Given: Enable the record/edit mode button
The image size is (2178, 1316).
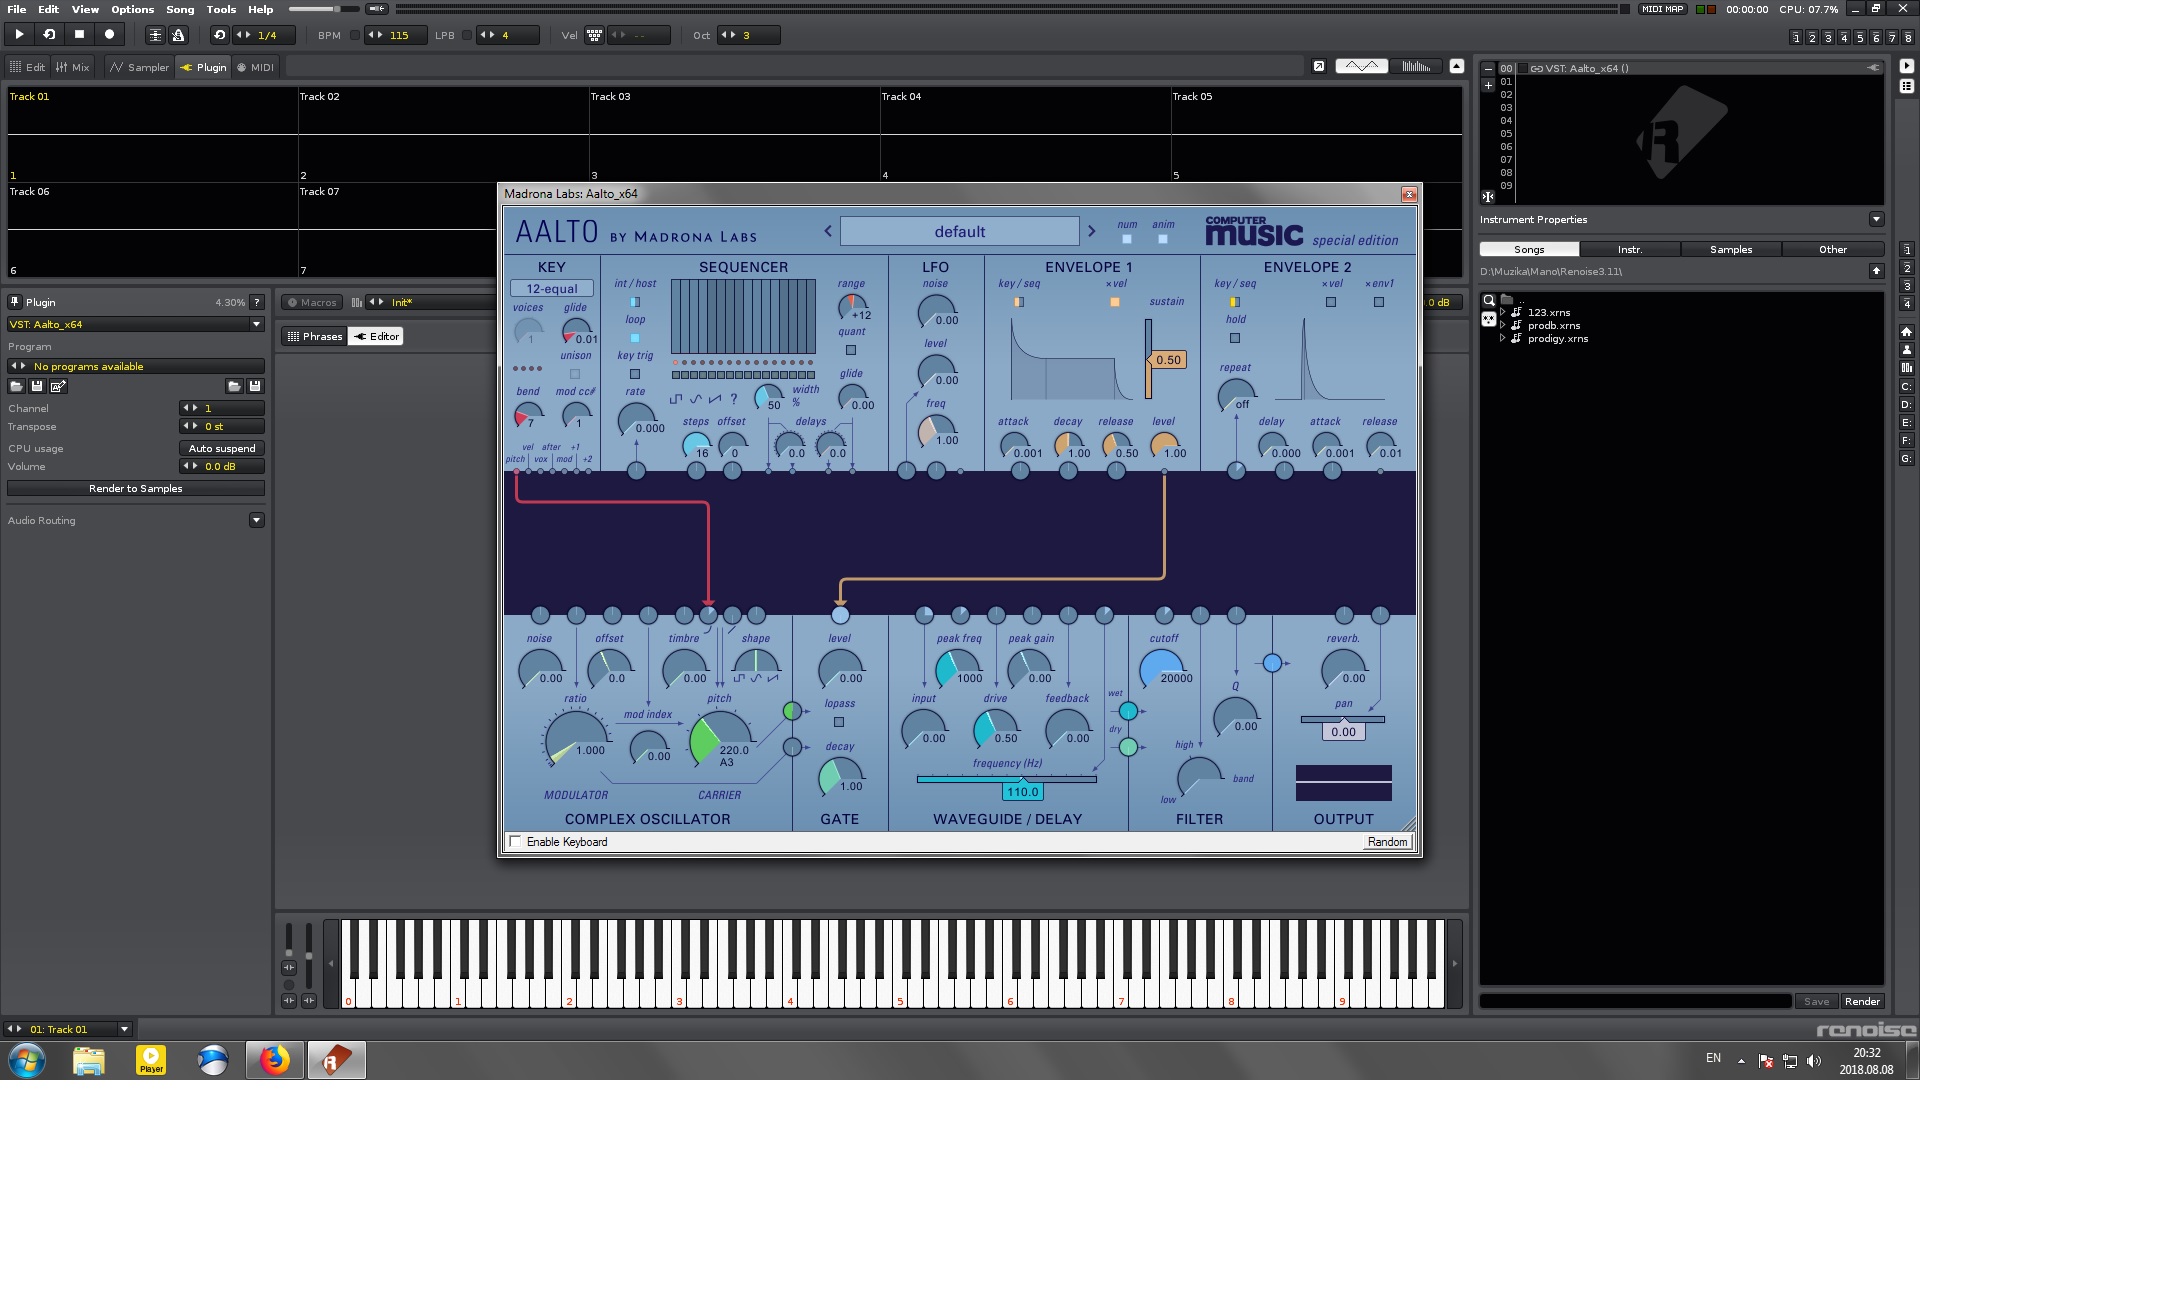Looking at the screenshot, I should click(110, 35).
